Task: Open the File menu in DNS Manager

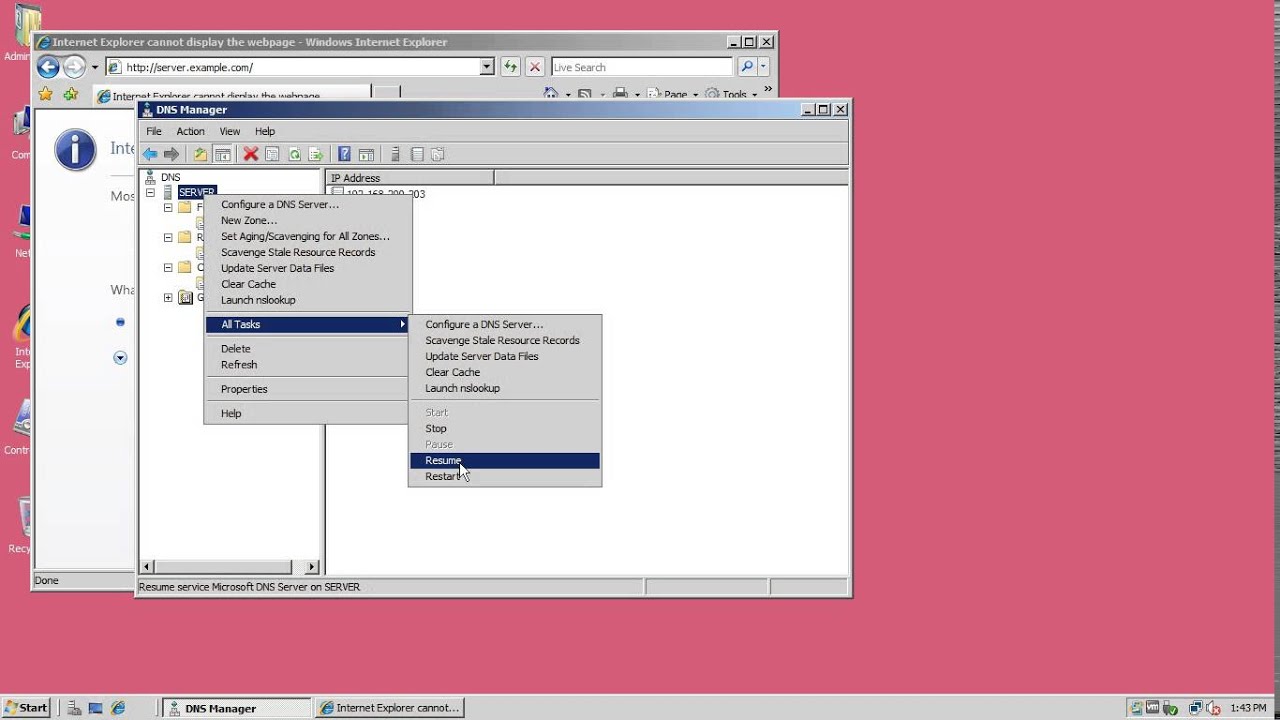Action: (154, 131)
